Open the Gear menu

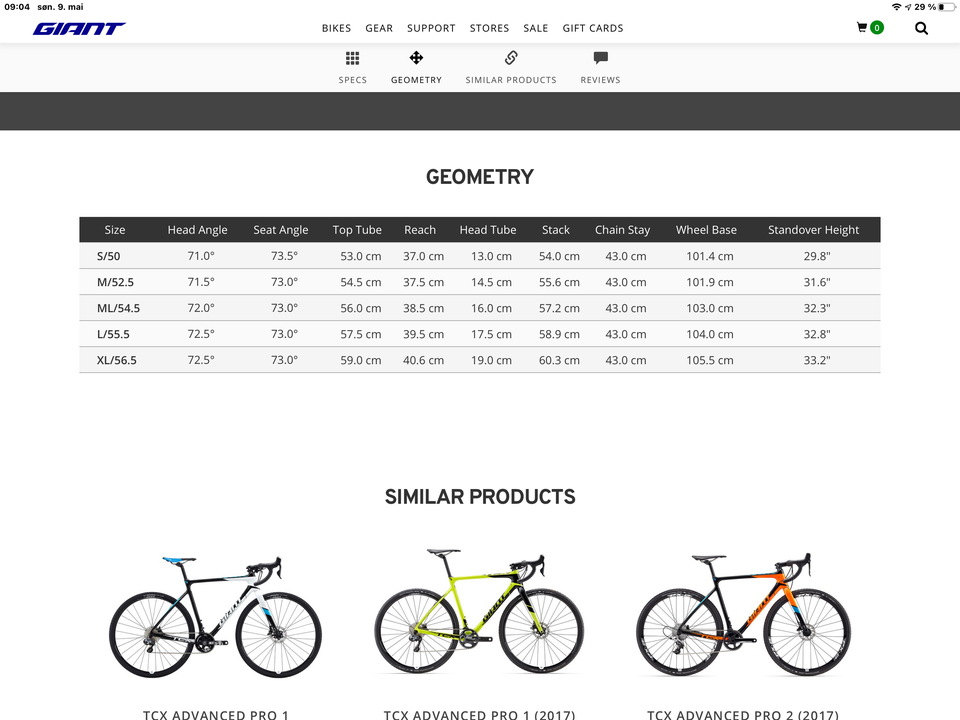point(379,28)
